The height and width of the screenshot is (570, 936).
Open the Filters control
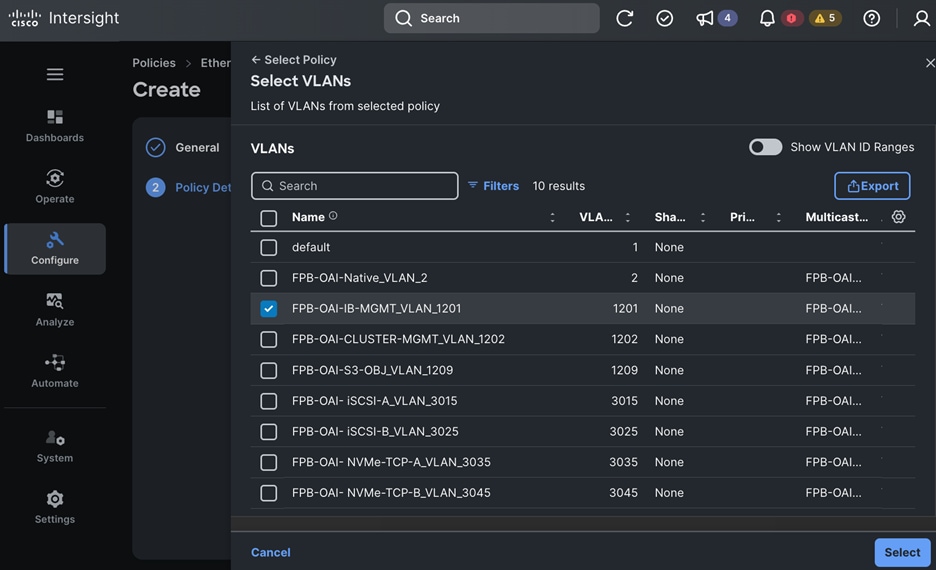point(493,186)
